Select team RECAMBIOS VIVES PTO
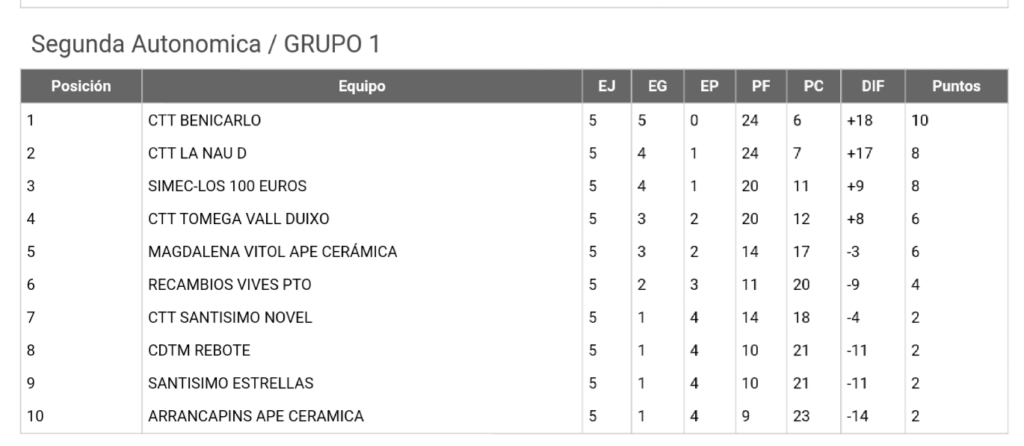 230,285
